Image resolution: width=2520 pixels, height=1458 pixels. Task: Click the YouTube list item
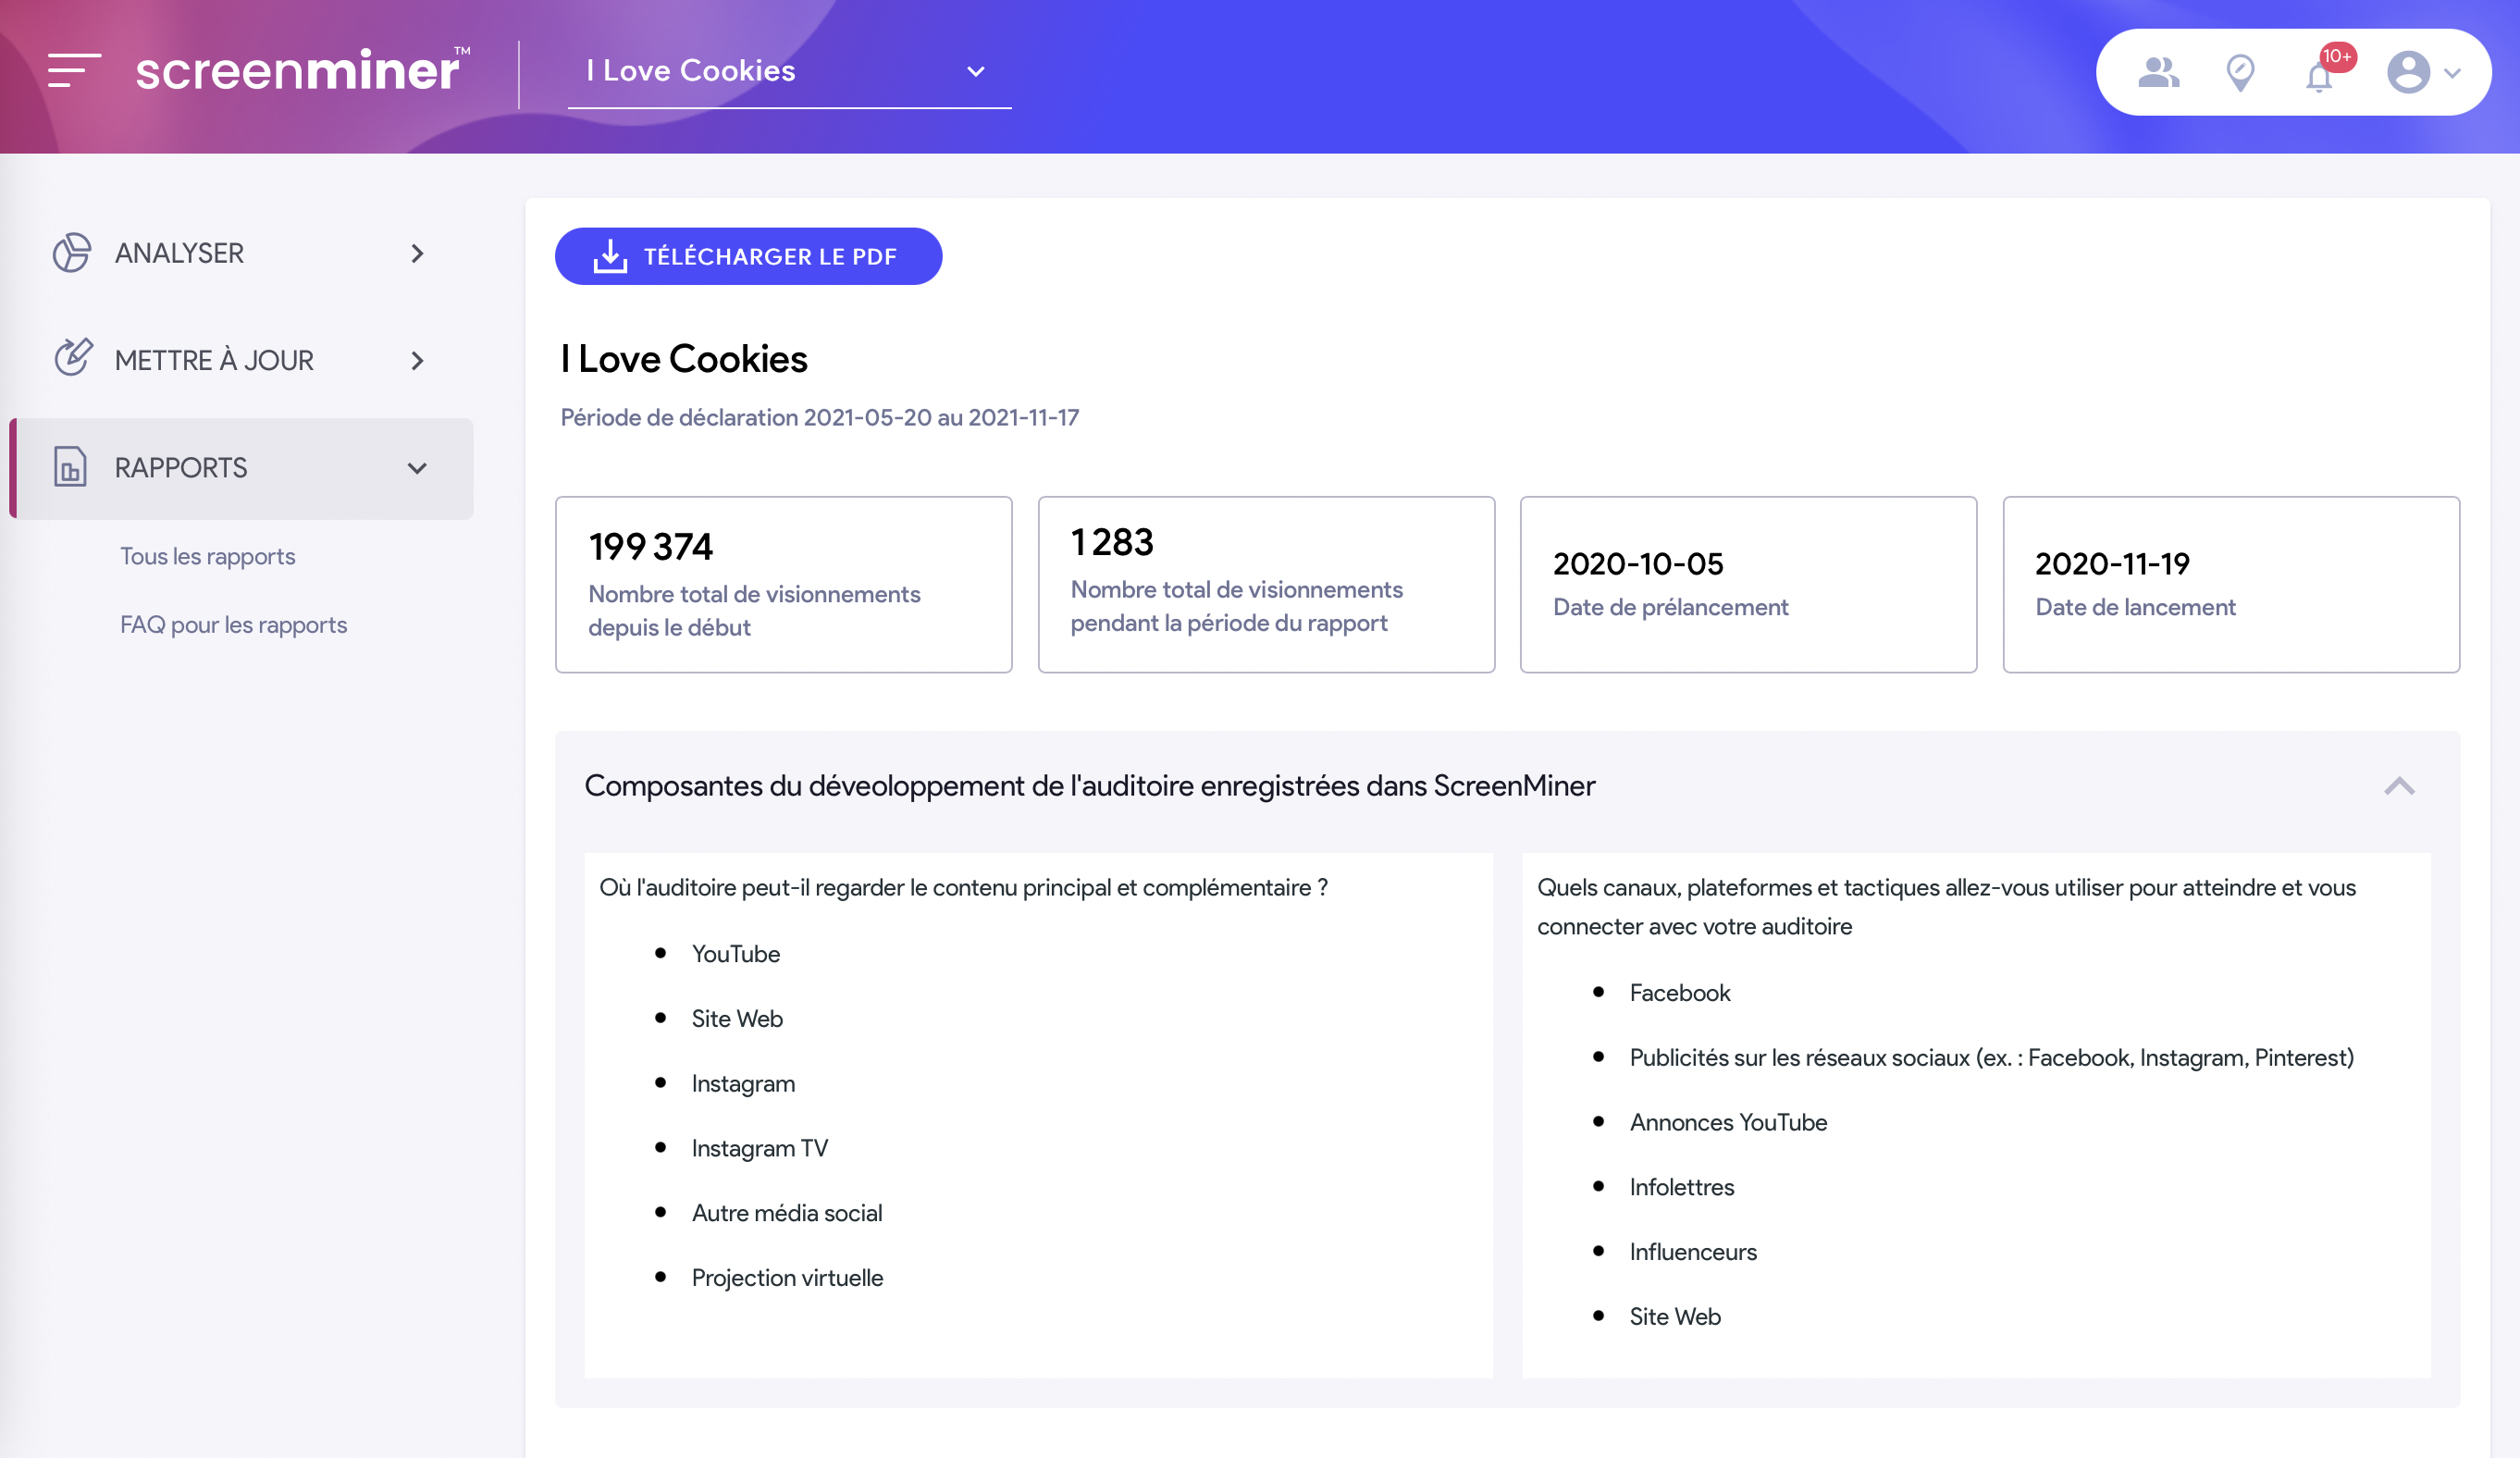(x=736, y=954)
